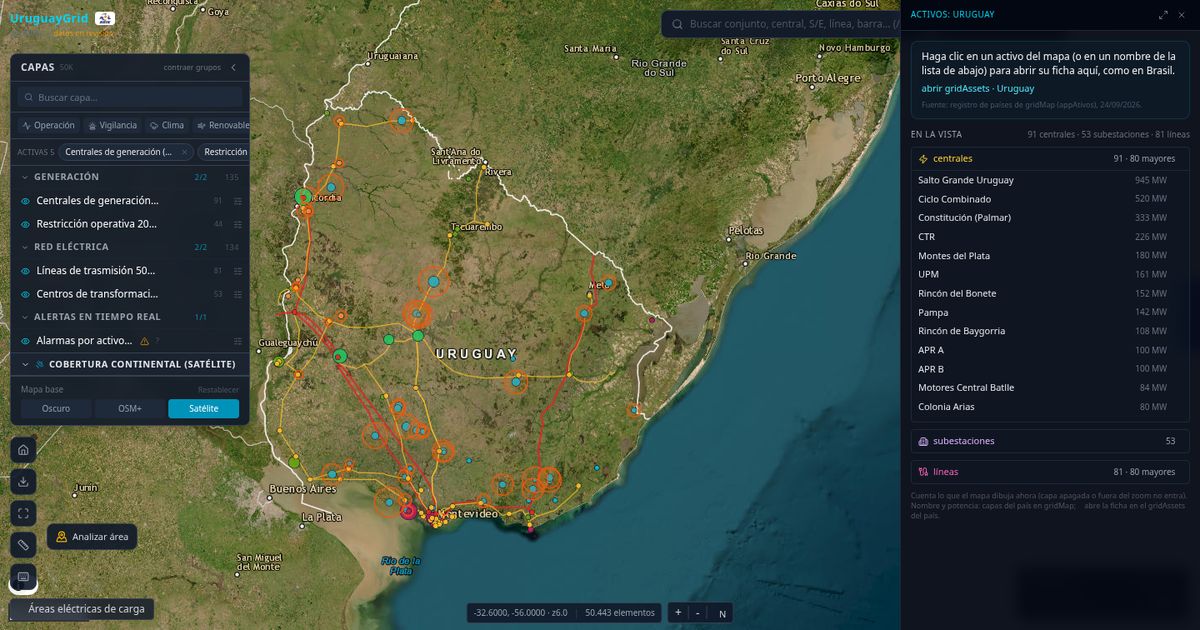Click the download map icon
This screenshot has width=1200, height=630.
coord(23,481)
